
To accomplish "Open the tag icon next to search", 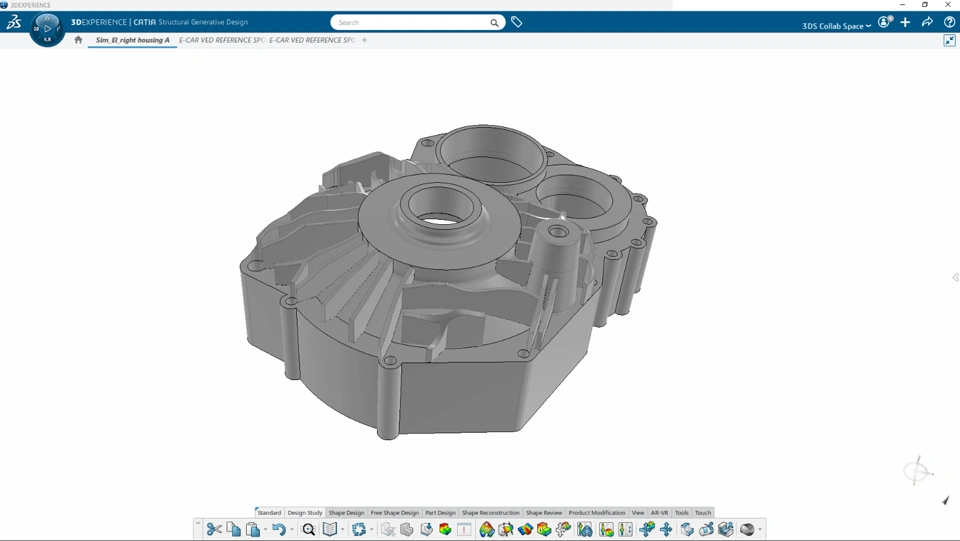I will [517, 22].
